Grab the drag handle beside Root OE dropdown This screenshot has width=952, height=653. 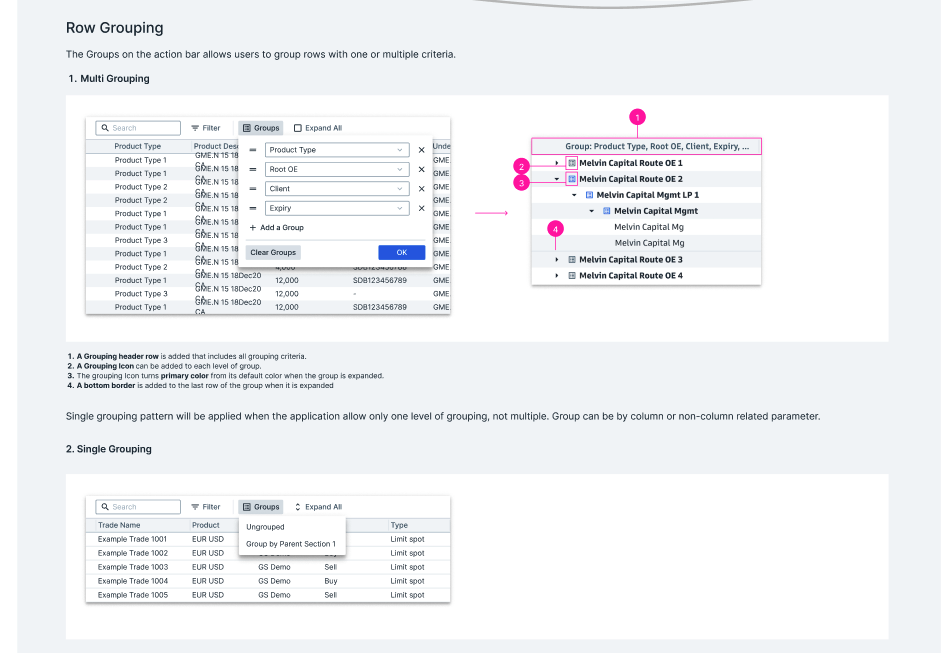(253, 169)
